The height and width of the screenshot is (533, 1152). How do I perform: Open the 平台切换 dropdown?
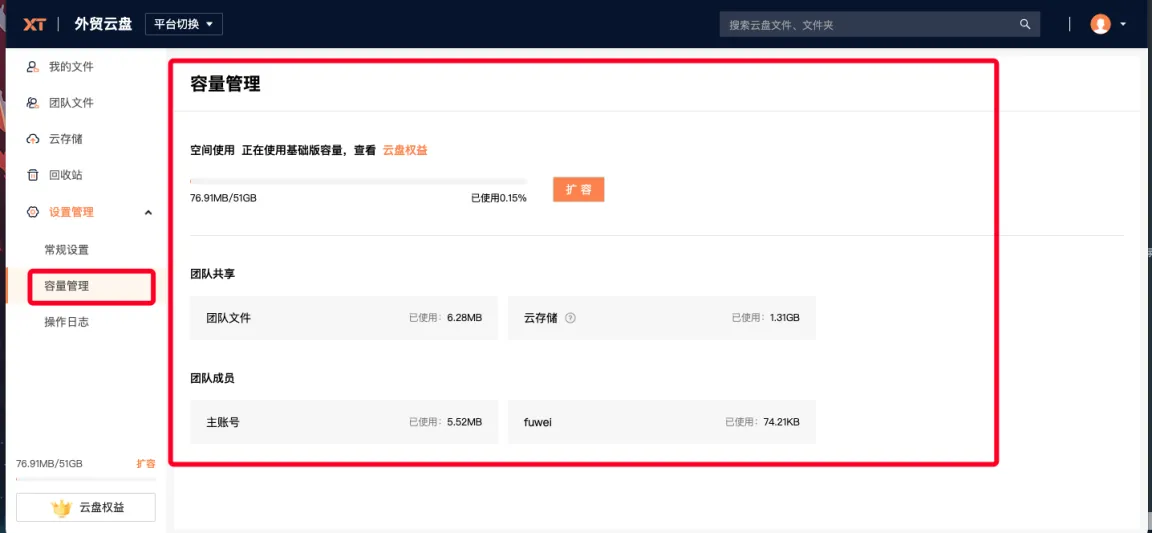(184, 24)
